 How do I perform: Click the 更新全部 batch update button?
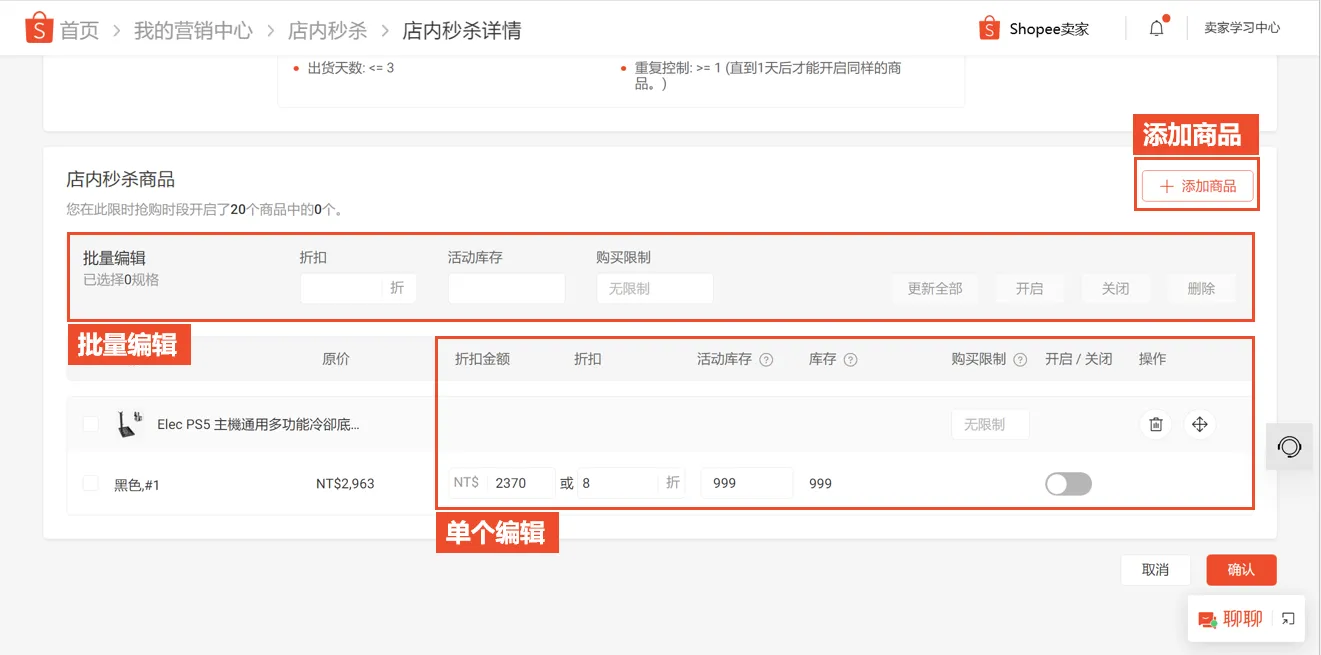[x=934, y=288]
